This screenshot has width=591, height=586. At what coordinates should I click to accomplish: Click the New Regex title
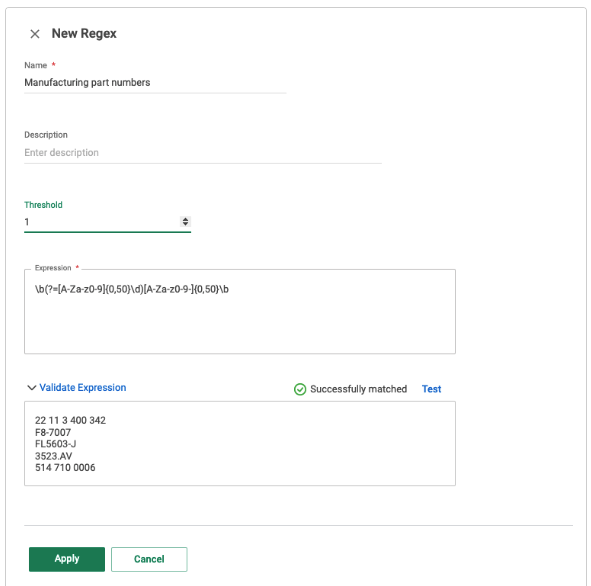click(x=84, y=34)
